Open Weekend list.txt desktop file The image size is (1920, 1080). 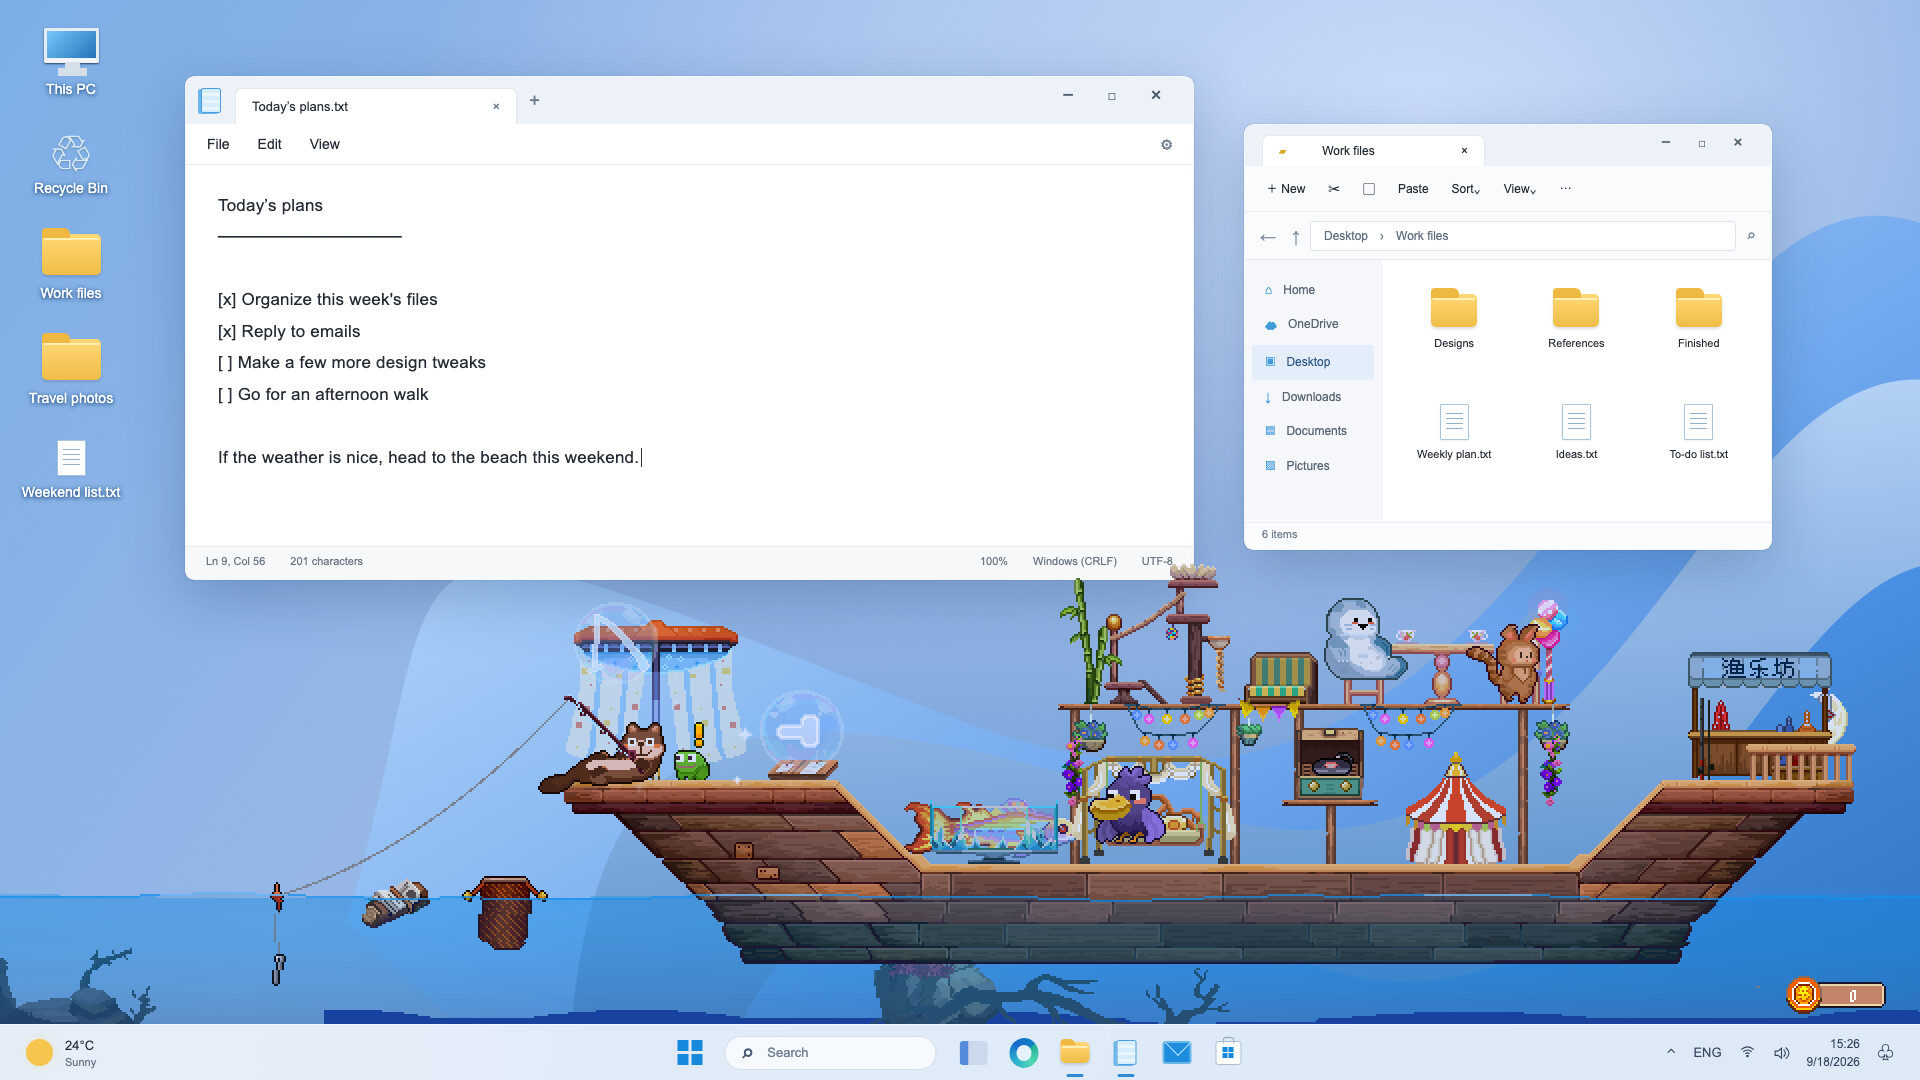coord(71,470)
